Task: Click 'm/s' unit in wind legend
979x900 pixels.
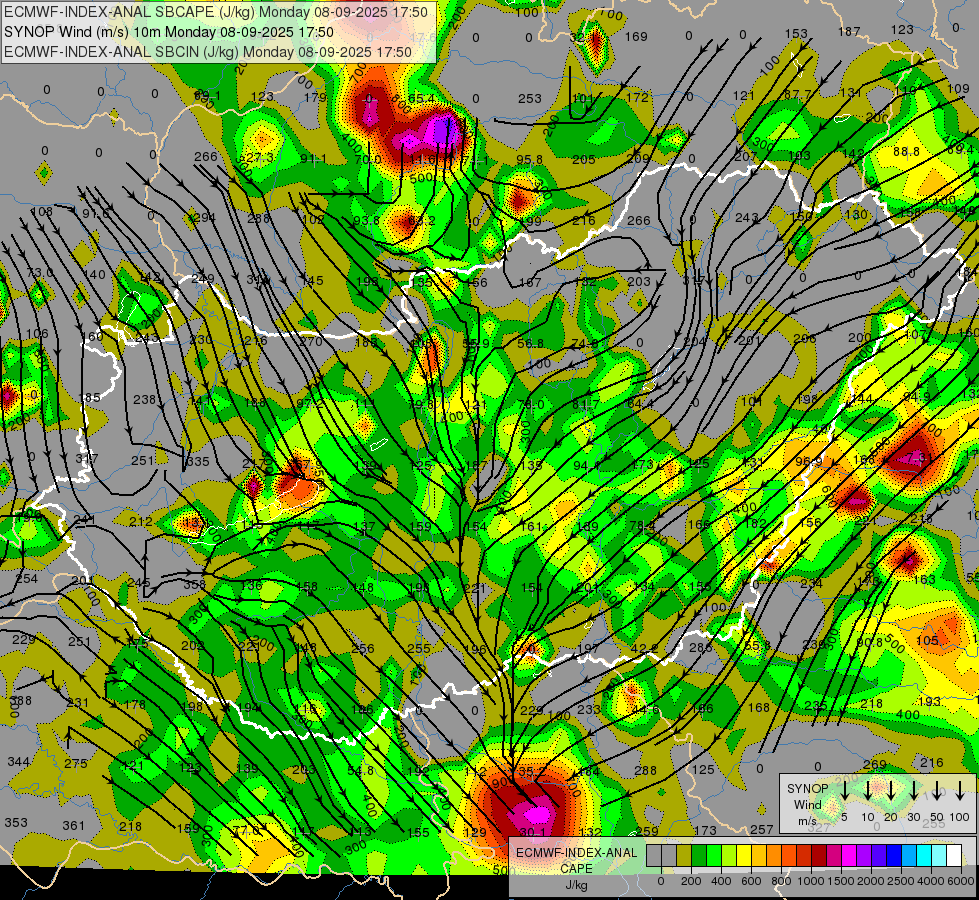Action: coord(807,821)
